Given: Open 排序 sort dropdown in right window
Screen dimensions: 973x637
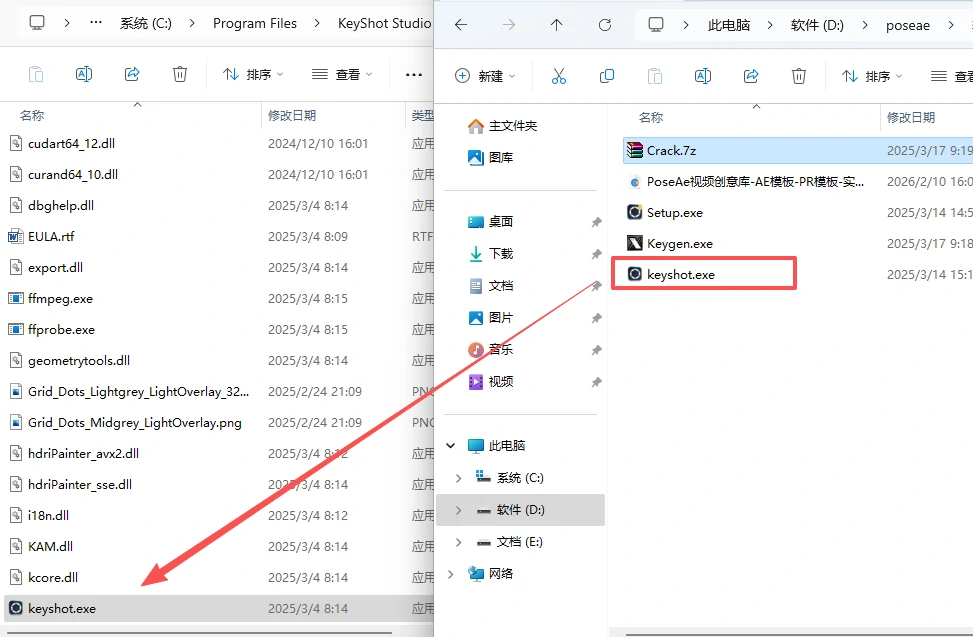Looking at the screenshot, I should pyautogui.click(x=872, y=76).
